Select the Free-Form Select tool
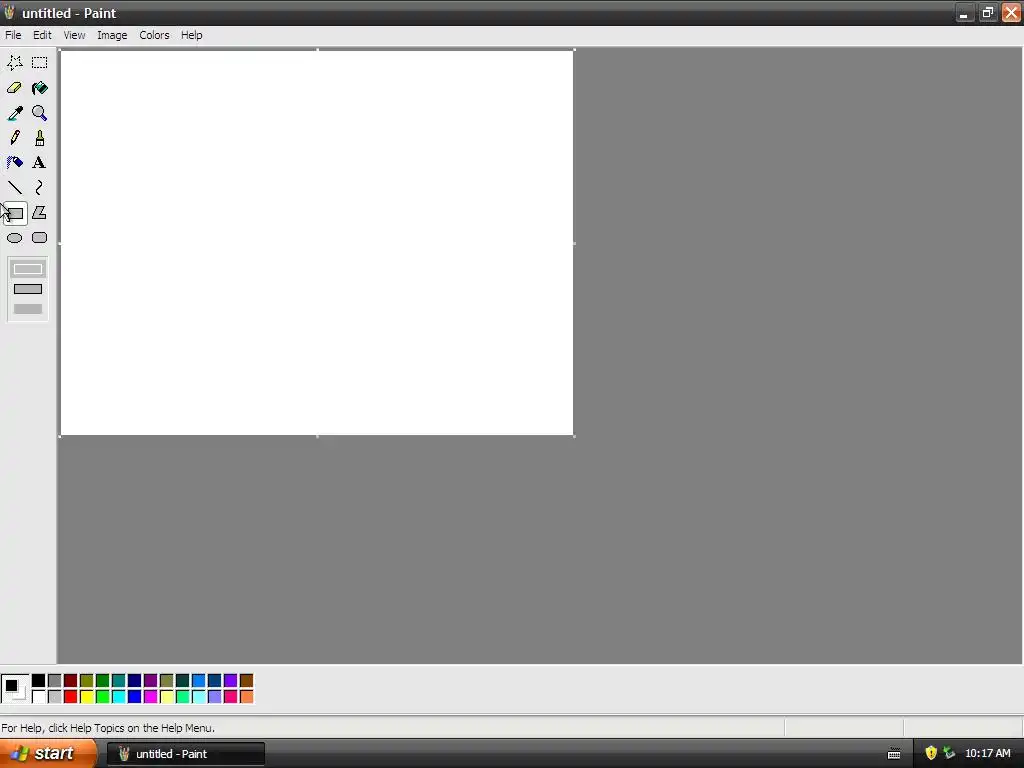This screenshot has width=1024, height=768. pyautogui.click(x=14, y=63)
